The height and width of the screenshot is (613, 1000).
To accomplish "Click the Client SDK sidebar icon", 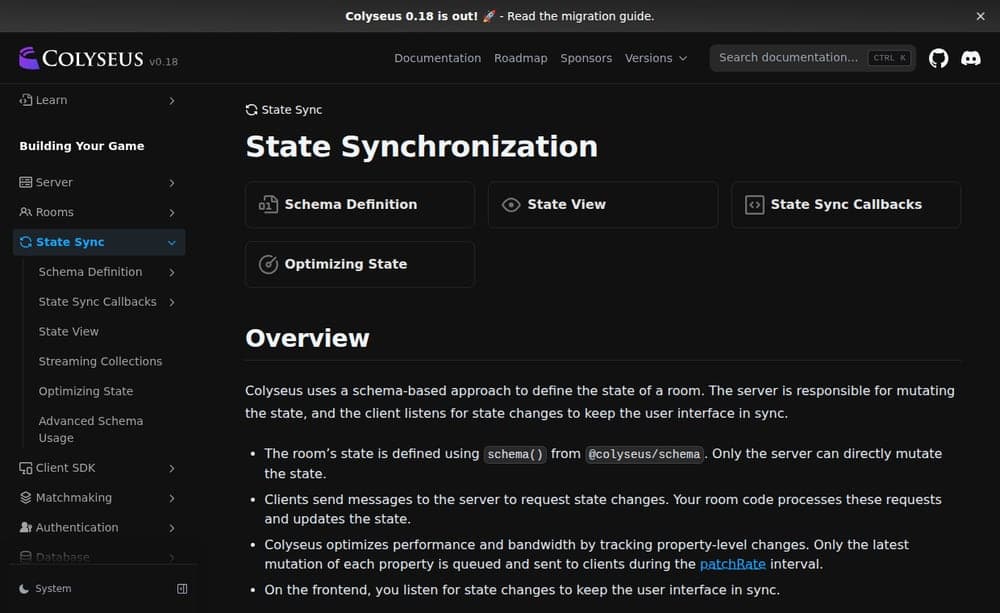I will pyautogui.click(x=26, y=468).
